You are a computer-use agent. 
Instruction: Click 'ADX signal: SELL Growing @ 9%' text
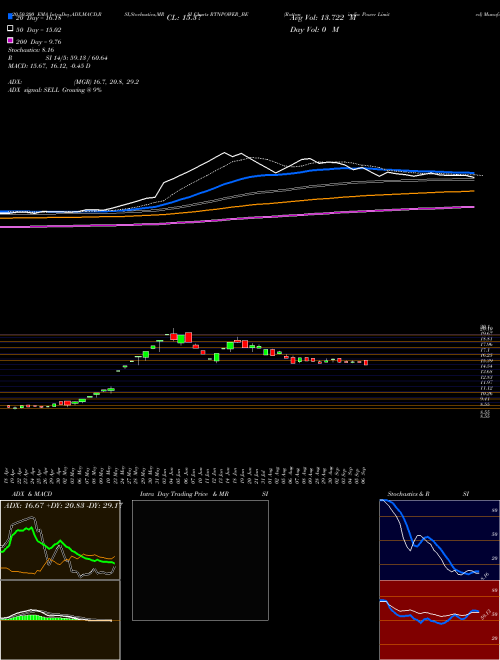[55, 90]
